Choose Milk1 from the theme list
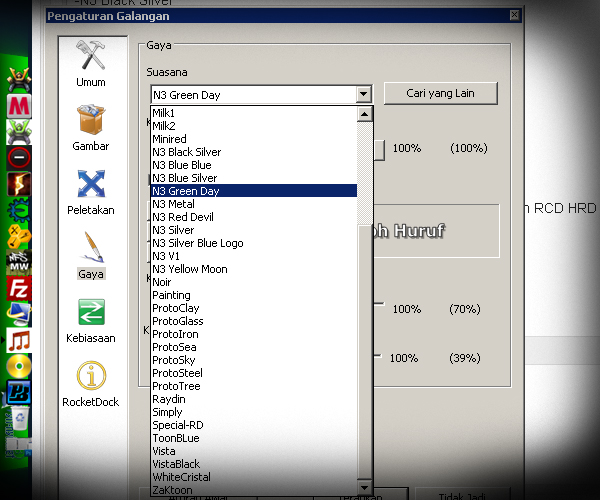The image size is (600, 500). pyautogui.click(x=254, y=113)
